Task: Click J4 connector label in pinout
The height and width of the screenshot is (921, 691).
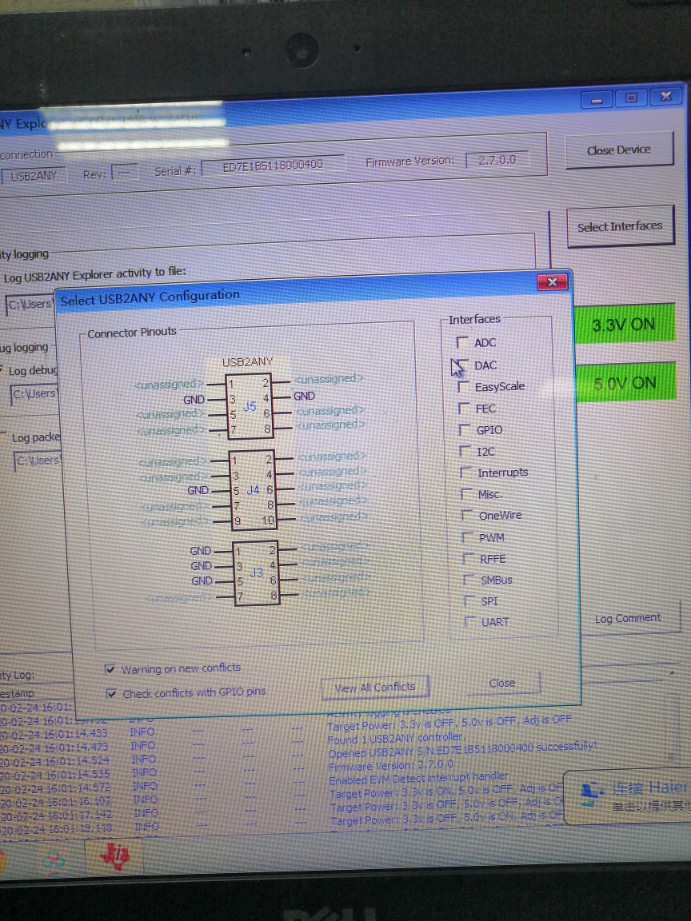Action: [x=253, y=489]
